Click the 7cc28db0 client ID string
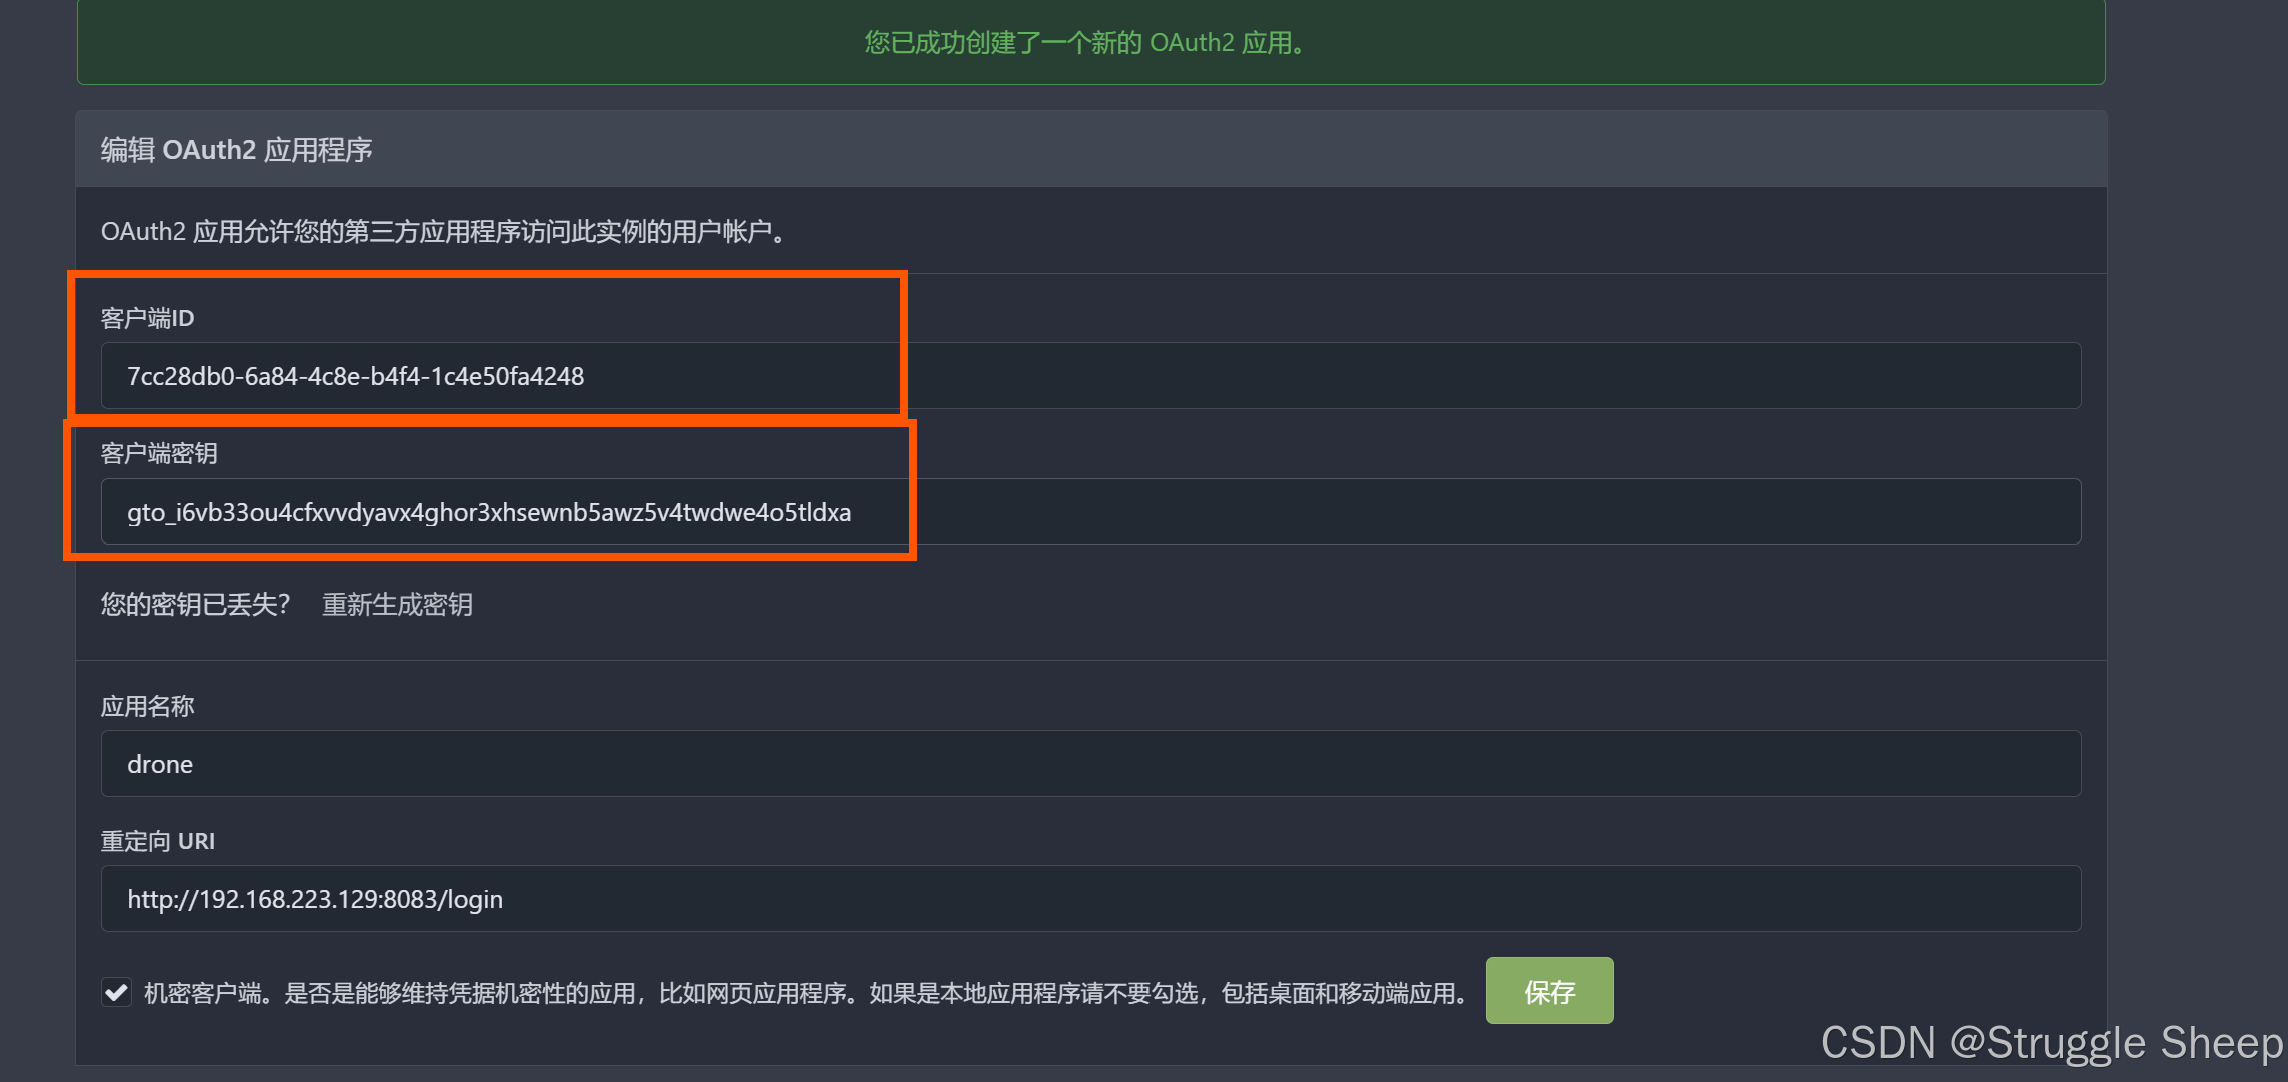Screen dimensions: 2288x1082 pos(355,376)
